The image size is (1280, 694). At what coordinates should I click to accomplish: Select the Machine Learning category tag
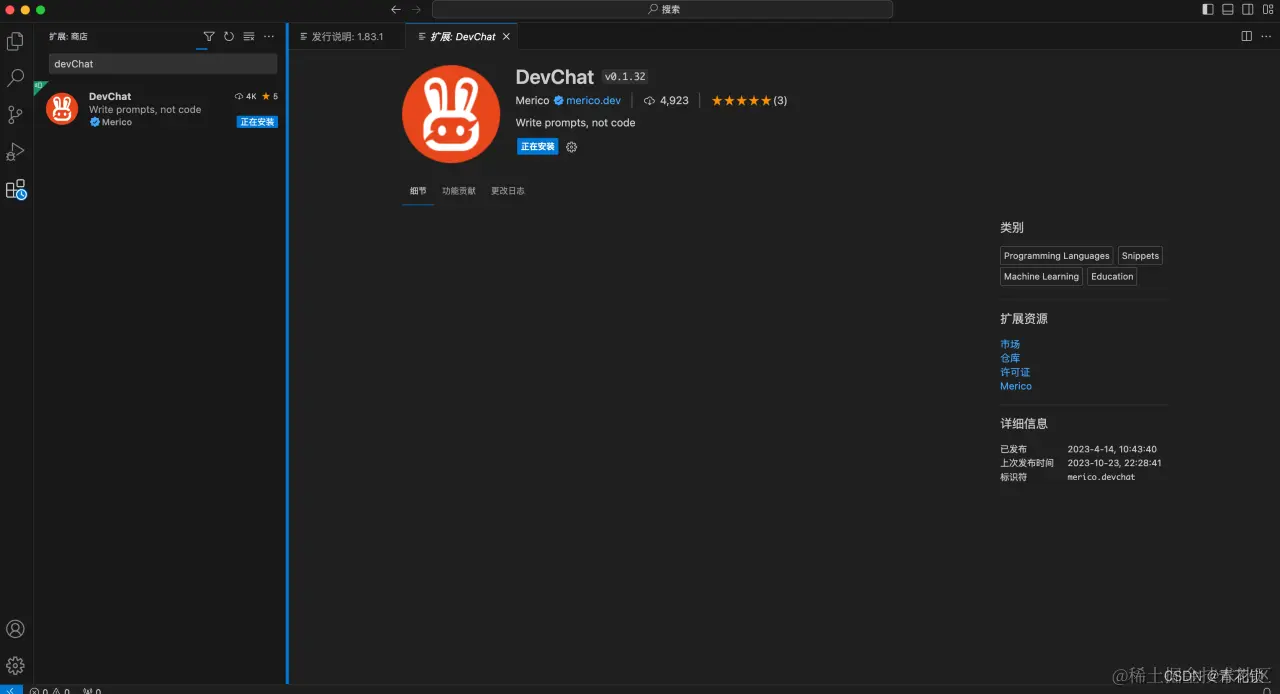click(1041, 277)
